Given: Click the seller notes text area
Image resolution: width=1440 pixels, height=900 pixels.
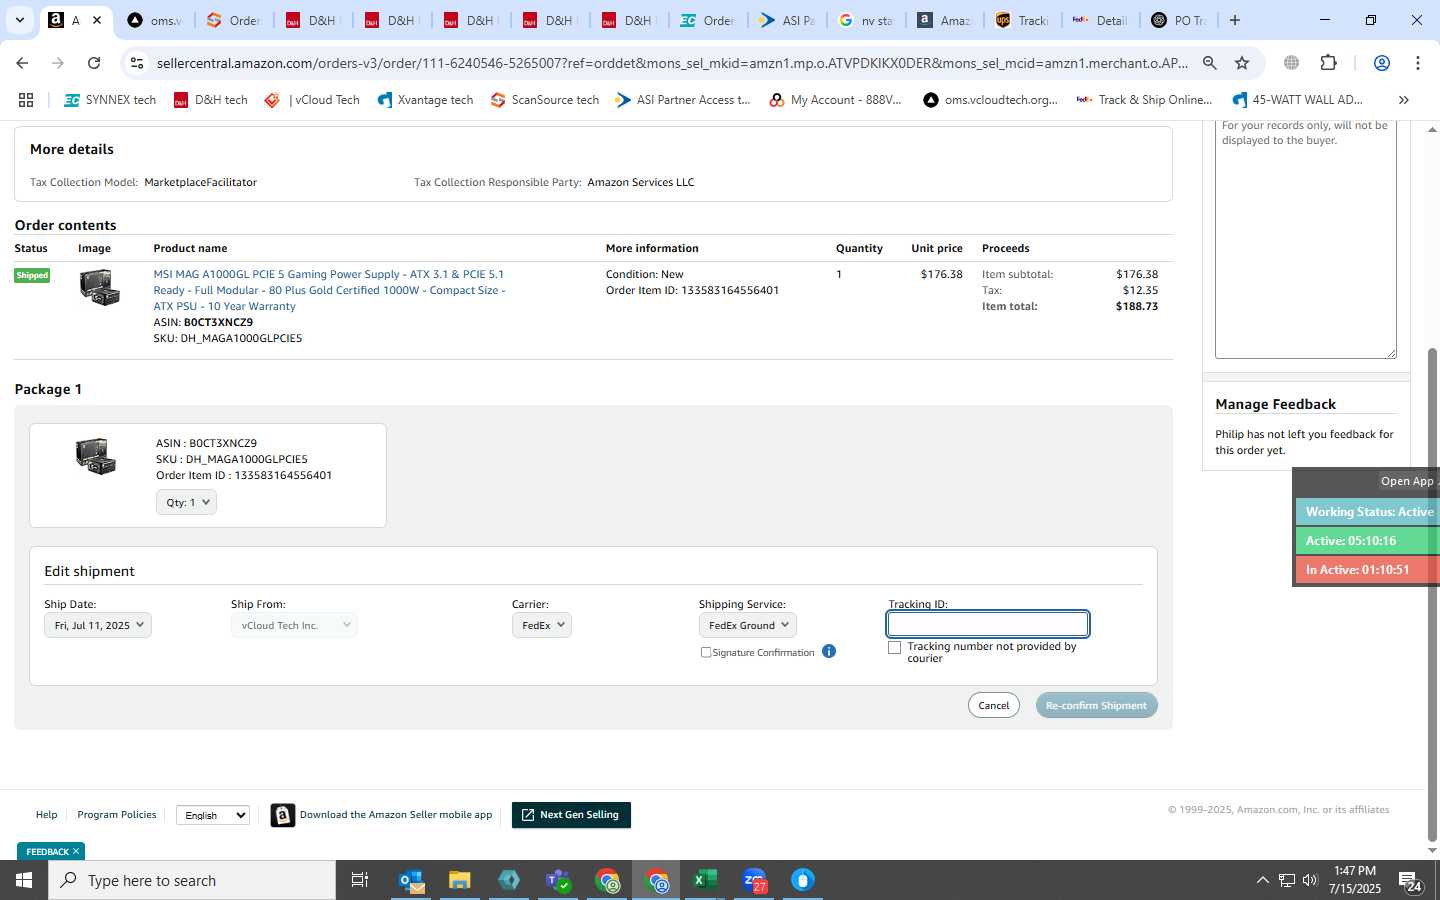Looking at the screenshot, I should pyautogui.click(x=1305, y=238).
